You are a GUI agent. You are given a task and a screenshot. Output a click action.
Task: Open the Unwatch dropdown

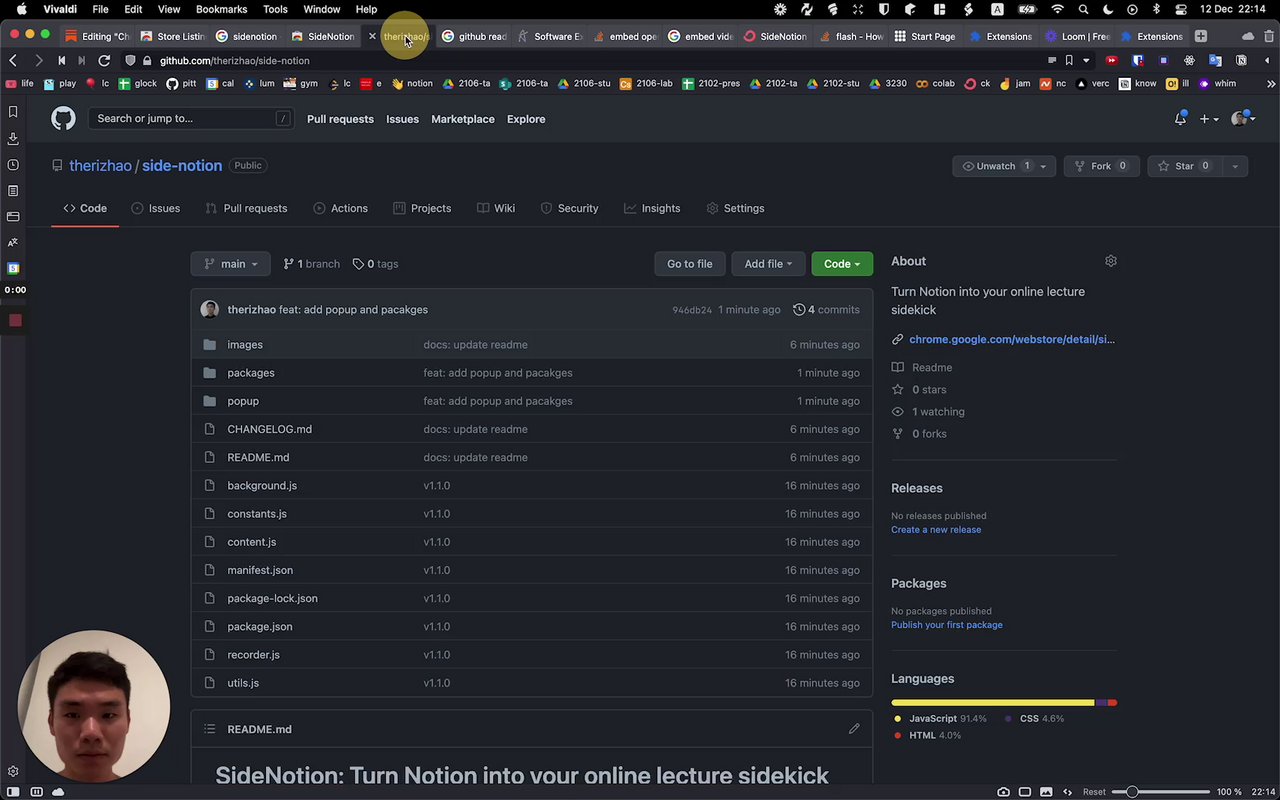[x=1004, y=166]
